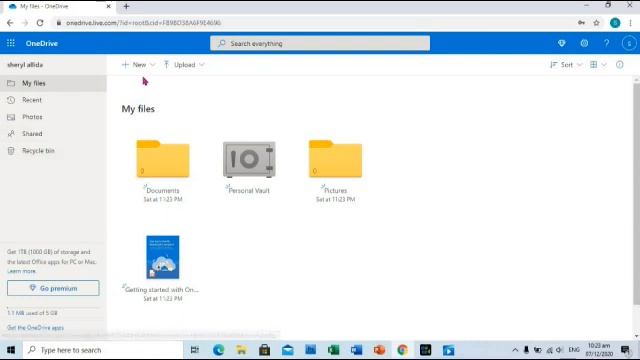Open Microsoft Store from taskbar

point(264,350)
